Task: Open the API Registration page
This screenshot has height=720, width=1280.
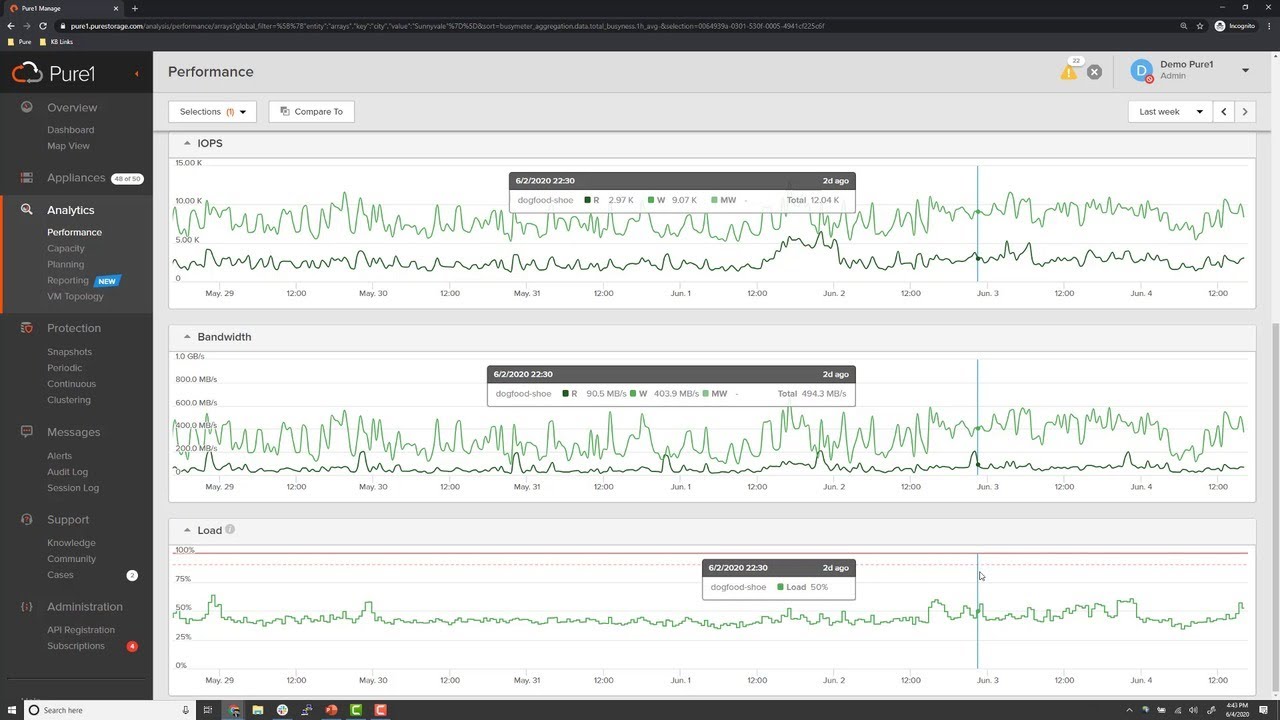Action: point(81,630)
